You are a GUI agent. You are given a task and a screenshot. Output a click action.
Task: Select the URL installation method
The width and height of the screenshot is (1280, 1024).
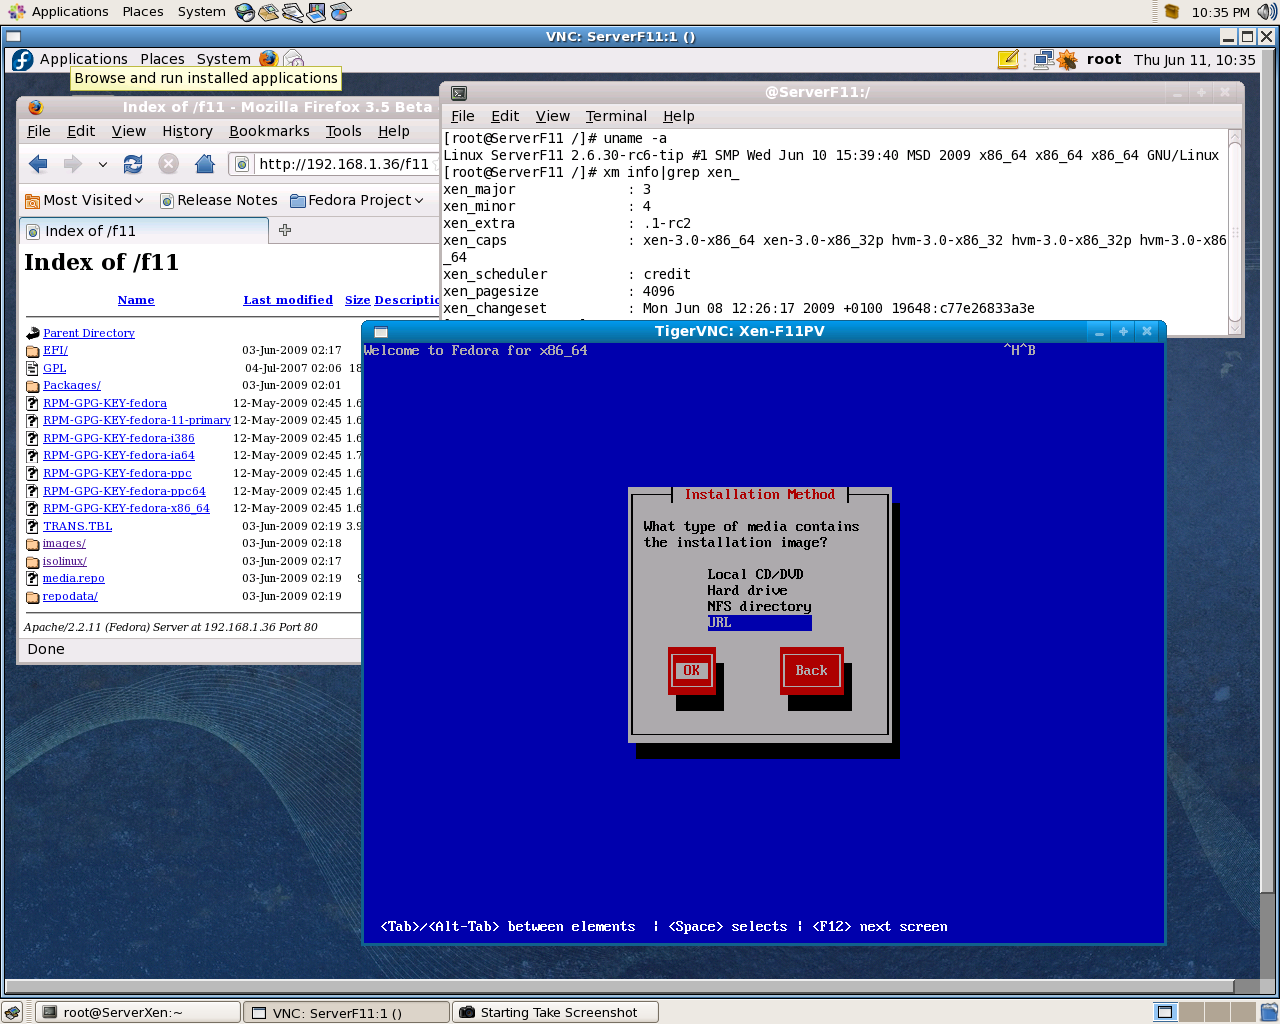[760, 623]
